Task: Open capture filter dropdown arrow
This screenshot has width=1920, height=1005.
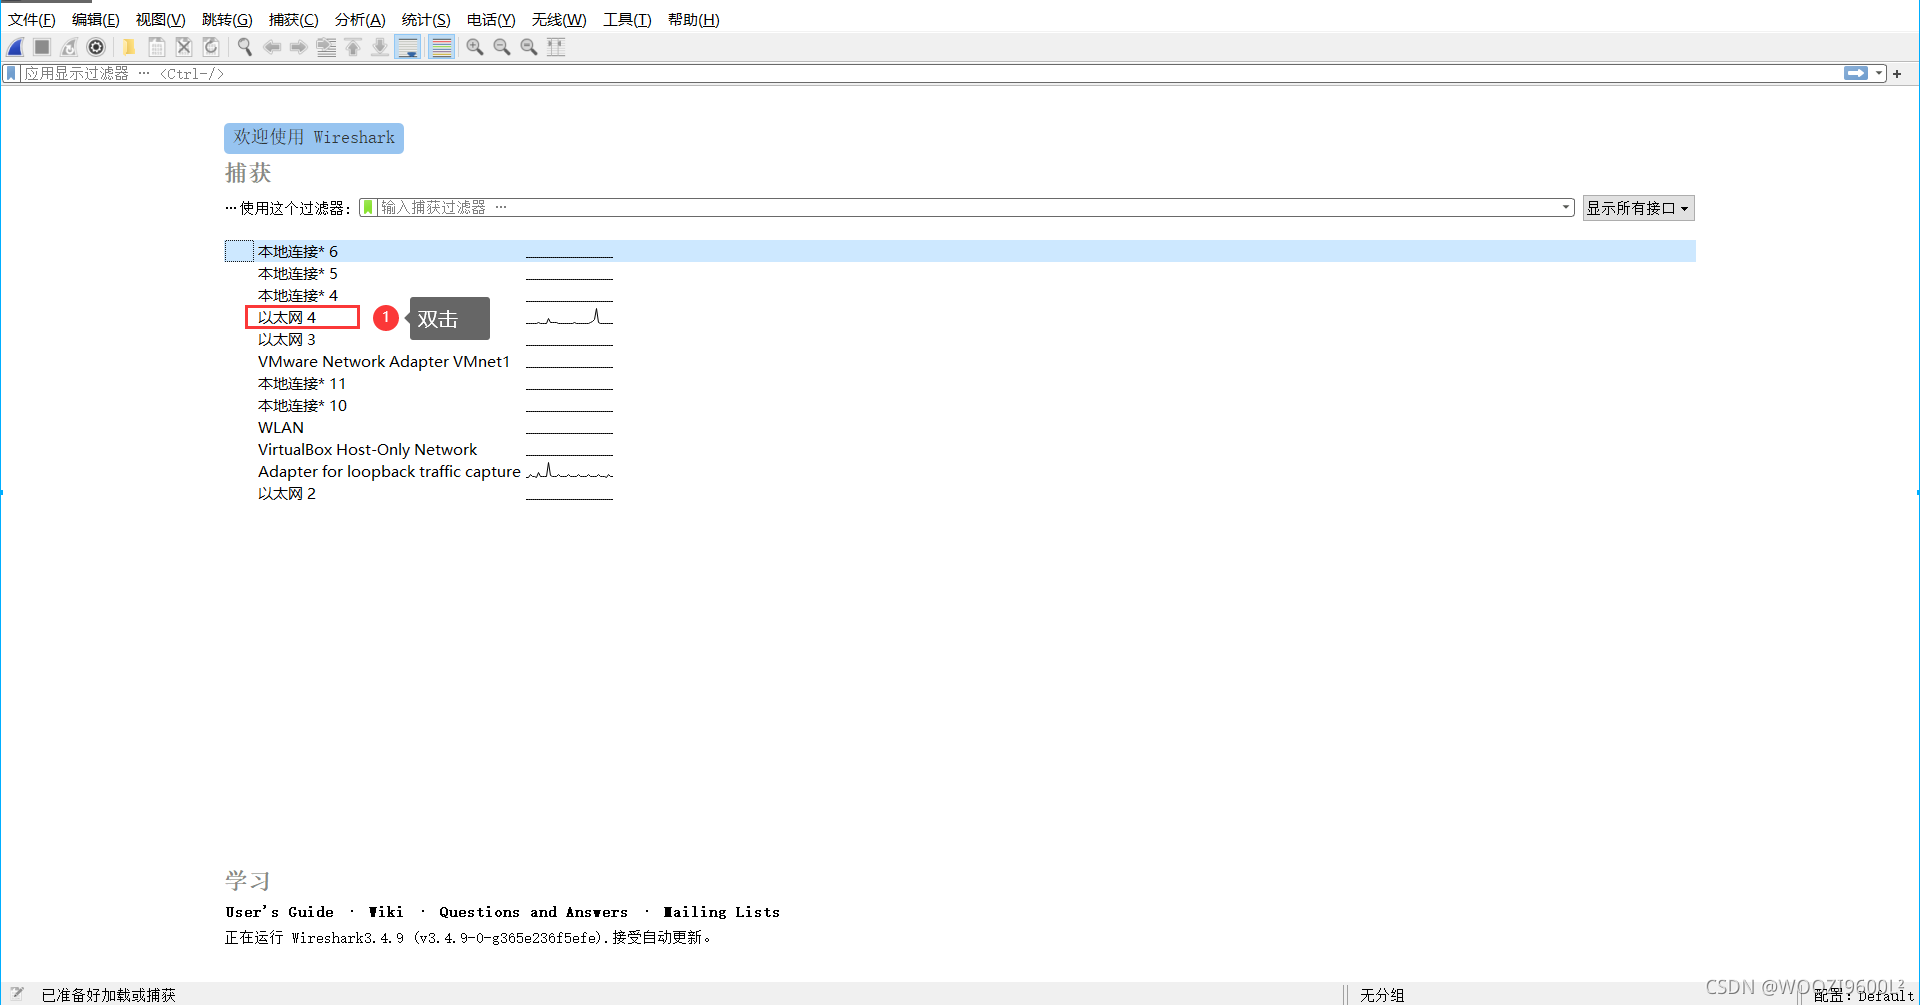Action: [1566, 207]
